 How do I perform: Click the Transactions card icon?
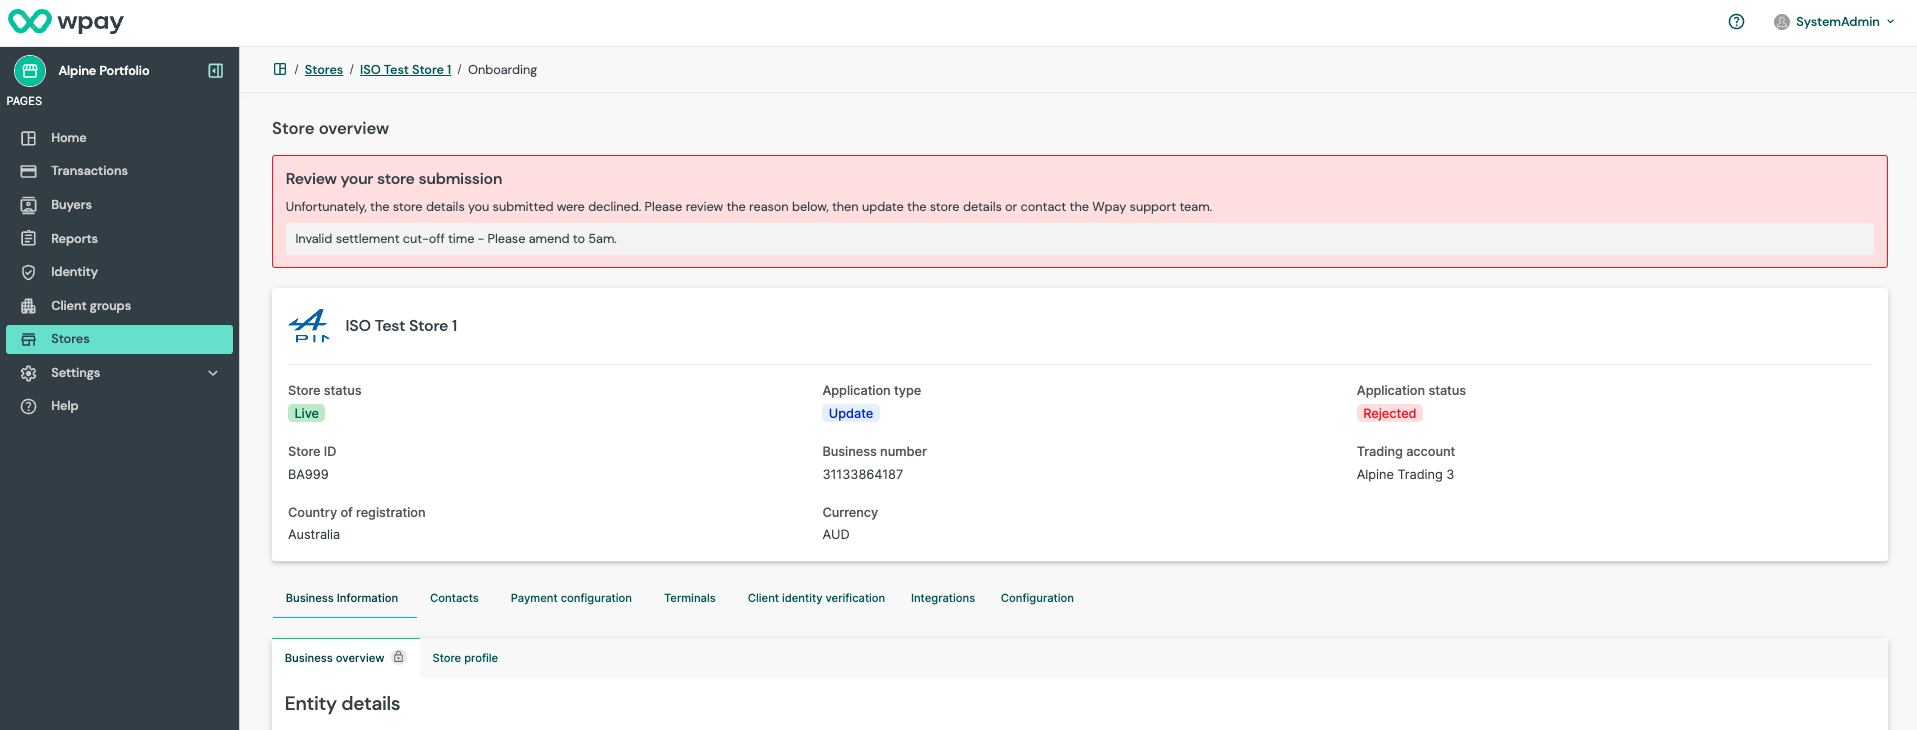29,171
